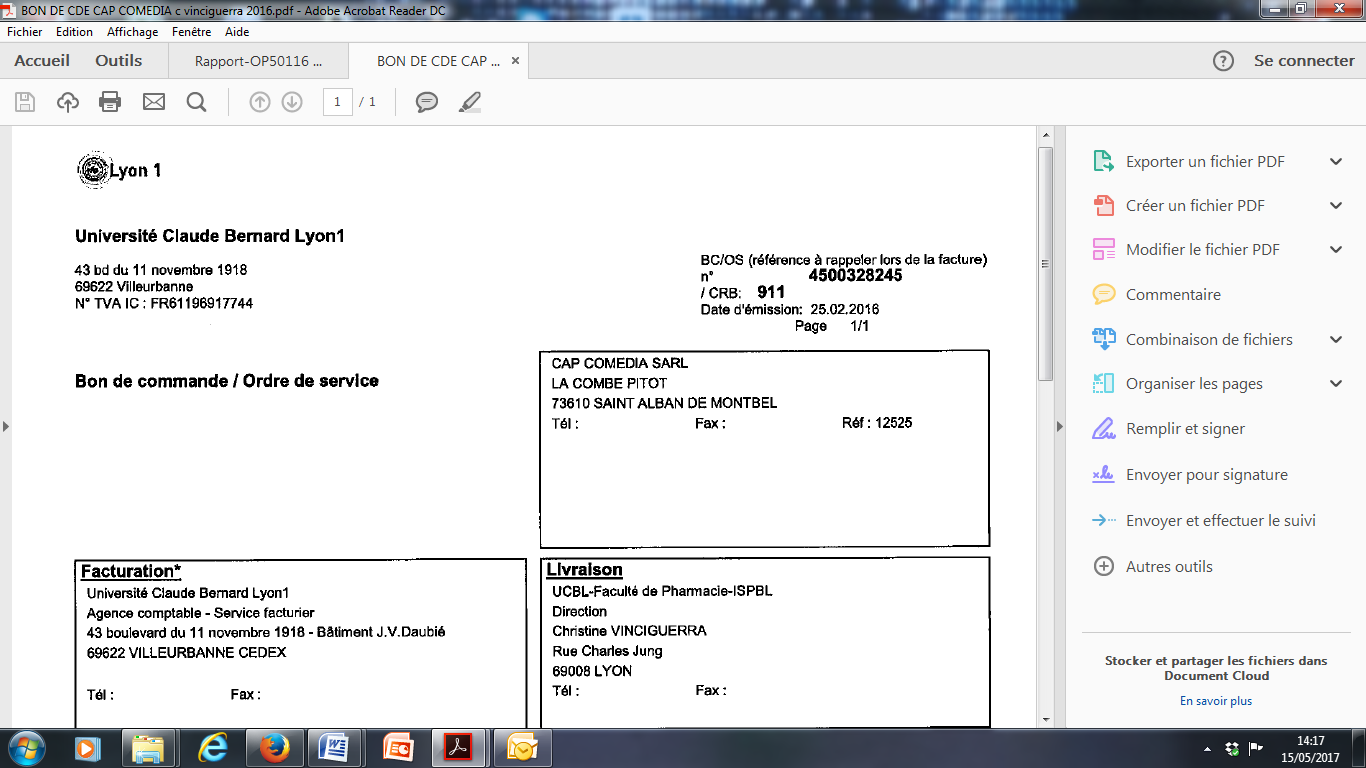Click the Organiser les pages icon

tap(1103, 383)
